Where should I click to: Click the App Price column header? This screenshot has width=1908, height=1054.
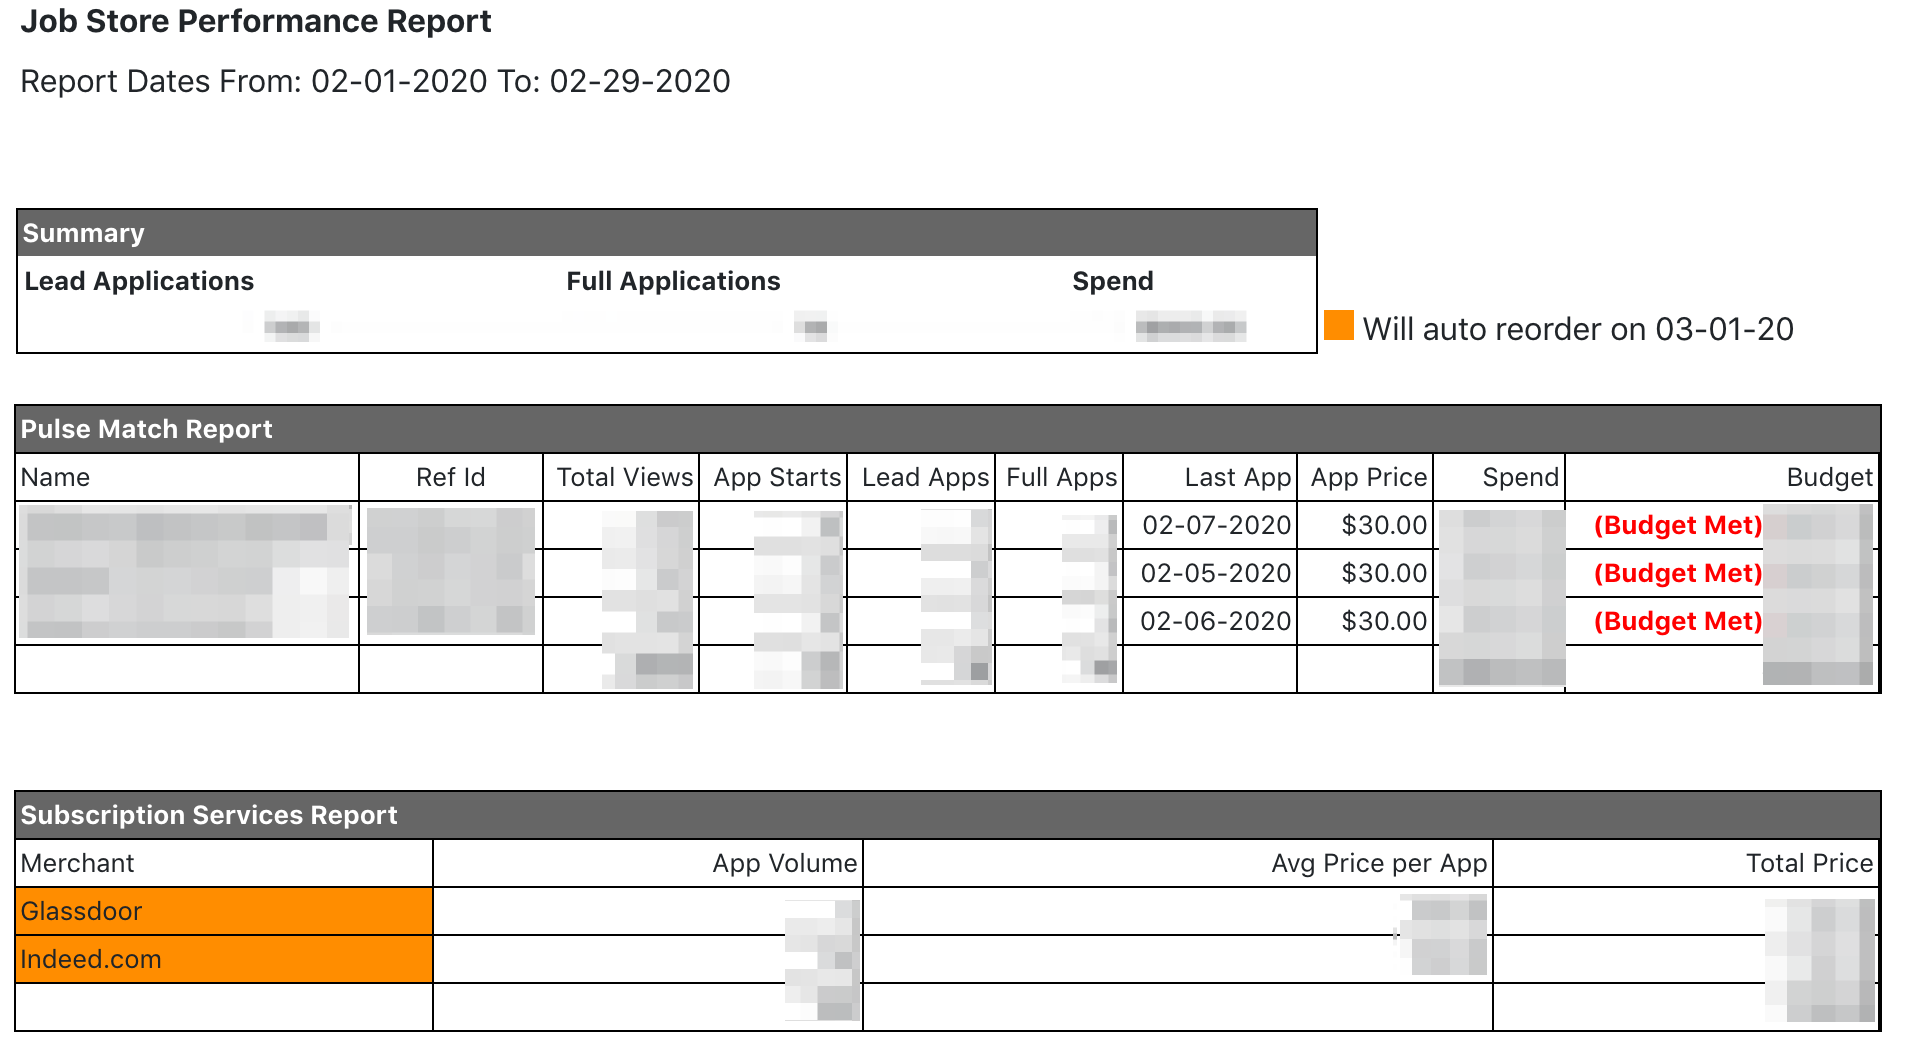pos(1368,477)
